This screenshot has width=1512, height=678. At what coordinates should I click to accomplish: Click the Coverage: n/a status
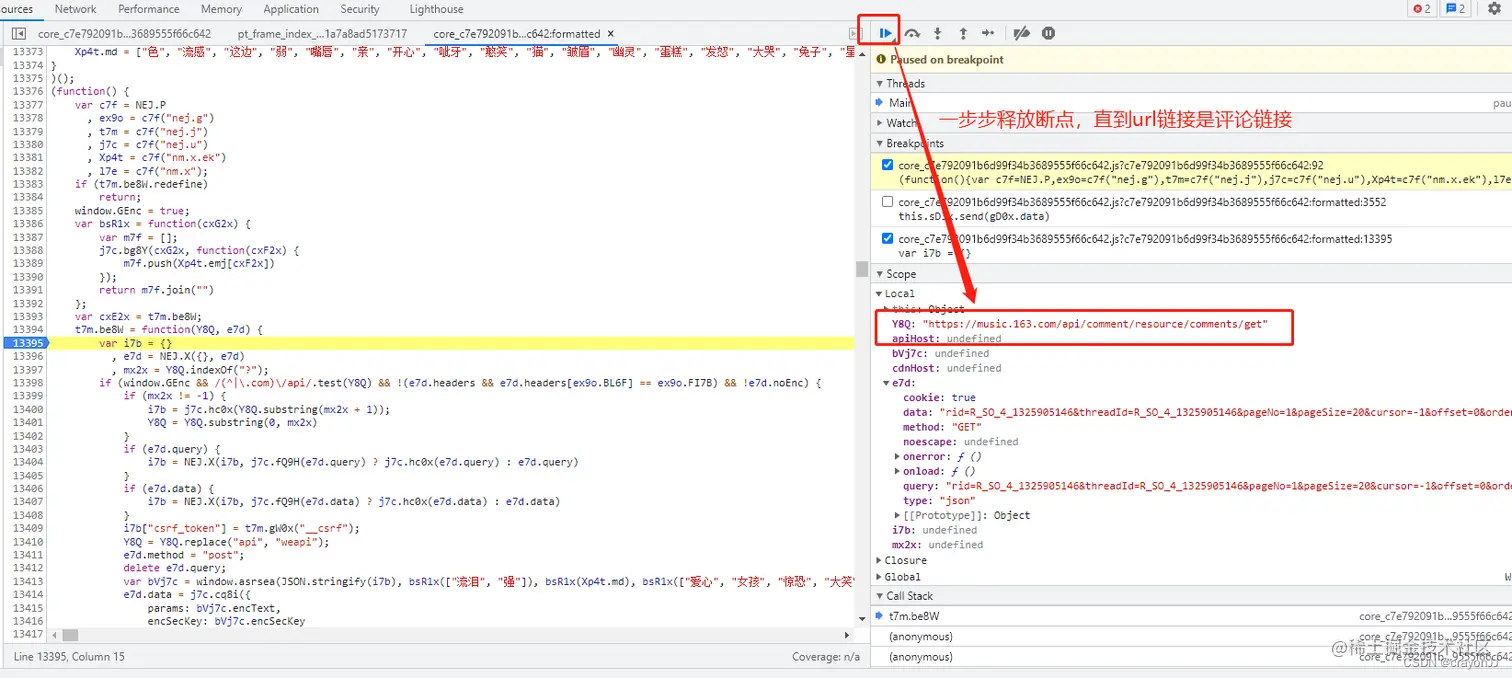click(x=825, y=657)
